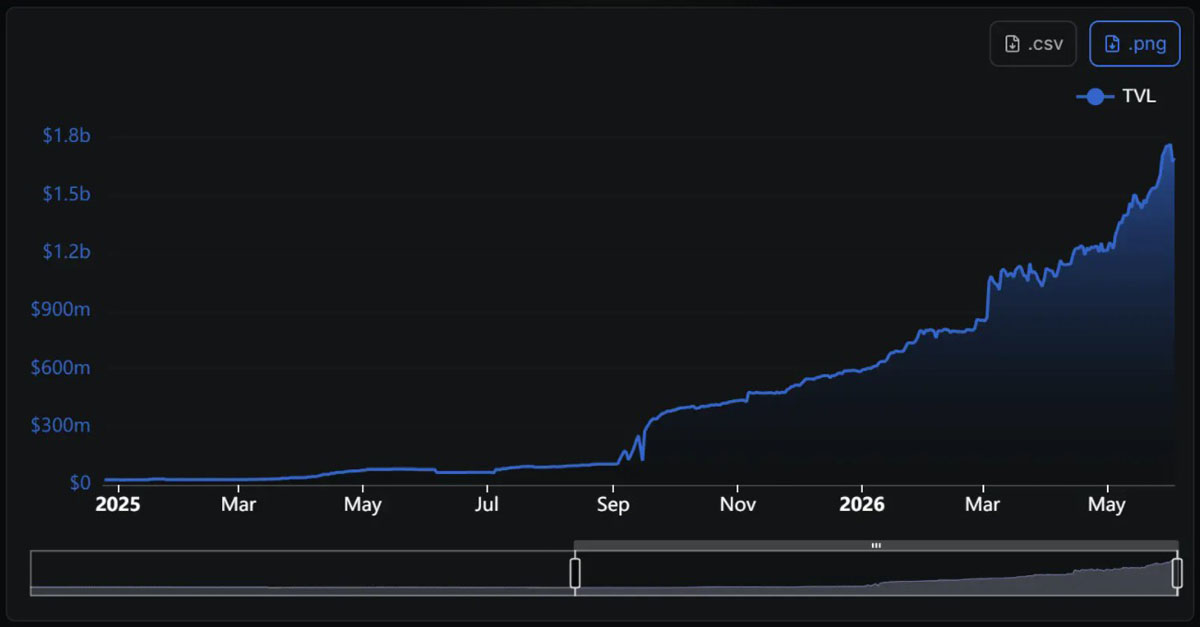
Task: Click the download icon inside the .csv button
Action: (x=1012, y=44)
